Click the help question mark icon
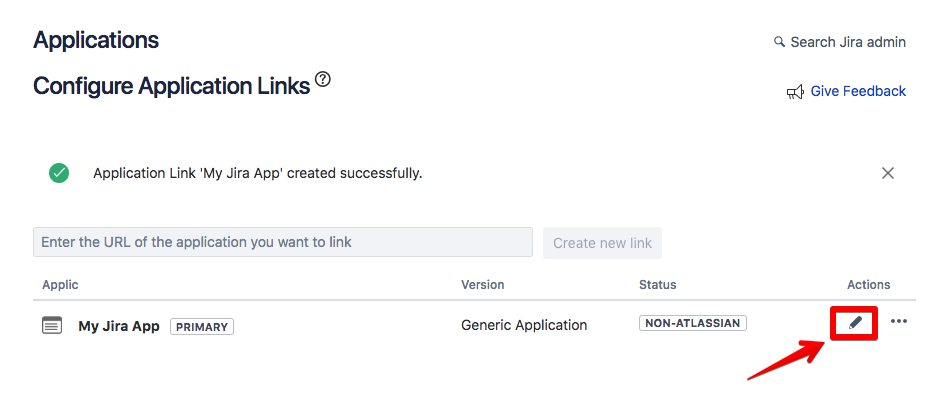This screenshot has height=405, width=943. pos(323,79)
